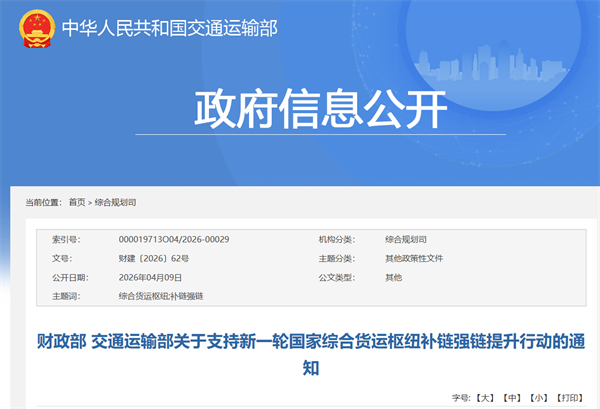Click the document number 财建〔2026〕62号
This screenshot has height=409, width=600.
(x=153, y=258)
